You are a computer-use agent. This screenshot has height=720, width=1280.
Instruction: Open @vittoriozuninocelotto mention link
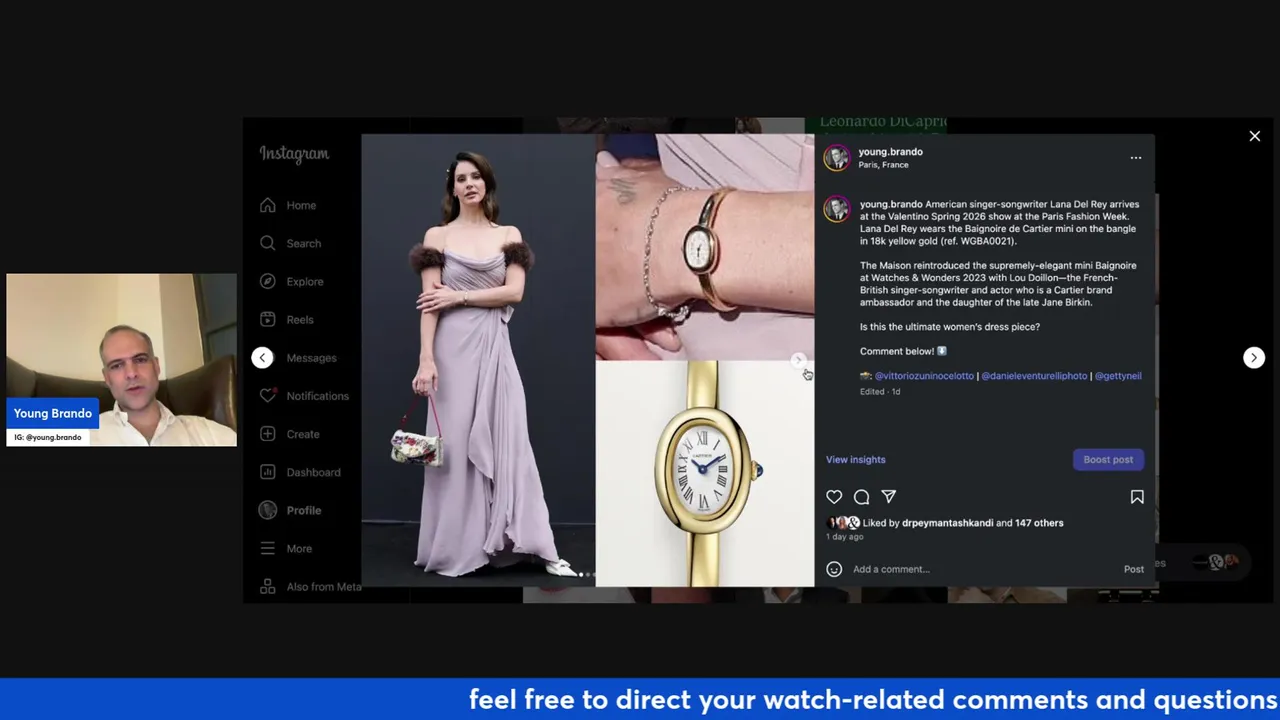(924, 376)
